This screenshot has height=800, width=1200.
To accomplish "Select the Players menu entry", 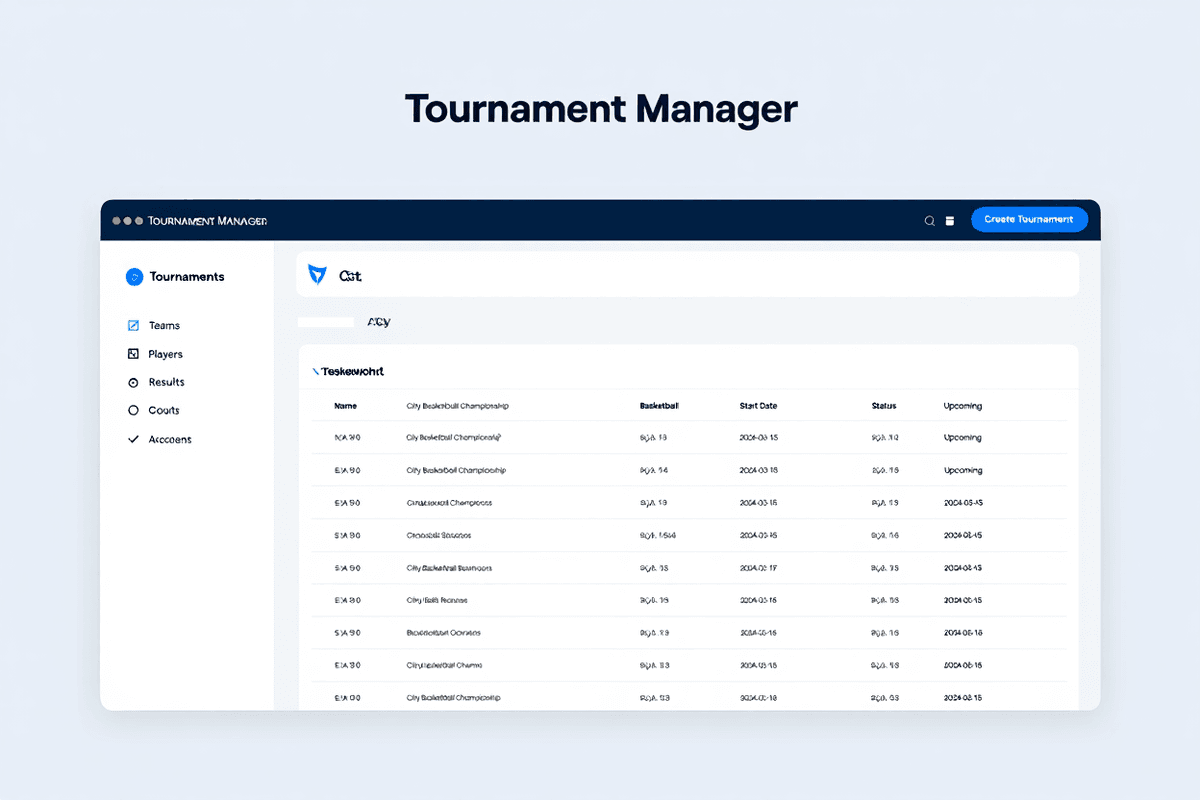I will [167, 353].
